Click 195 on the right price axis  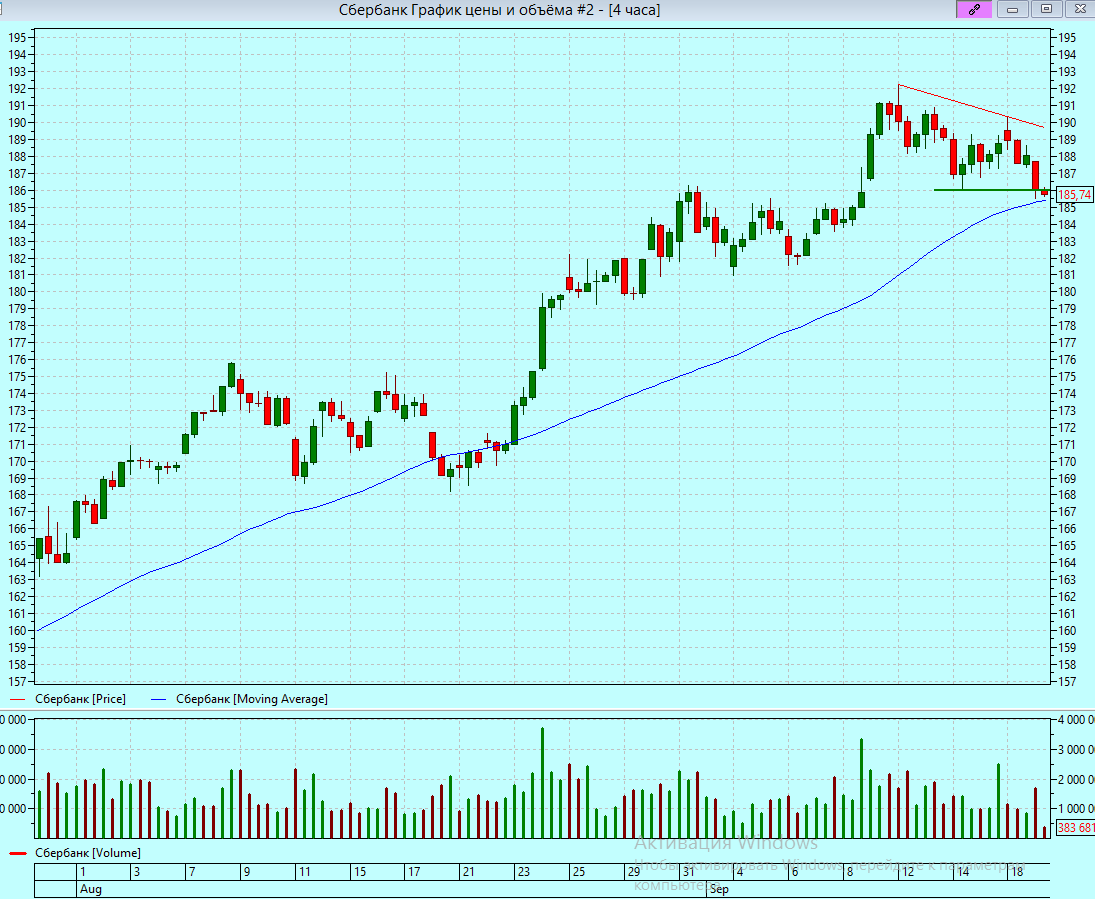pos(1067,38)
